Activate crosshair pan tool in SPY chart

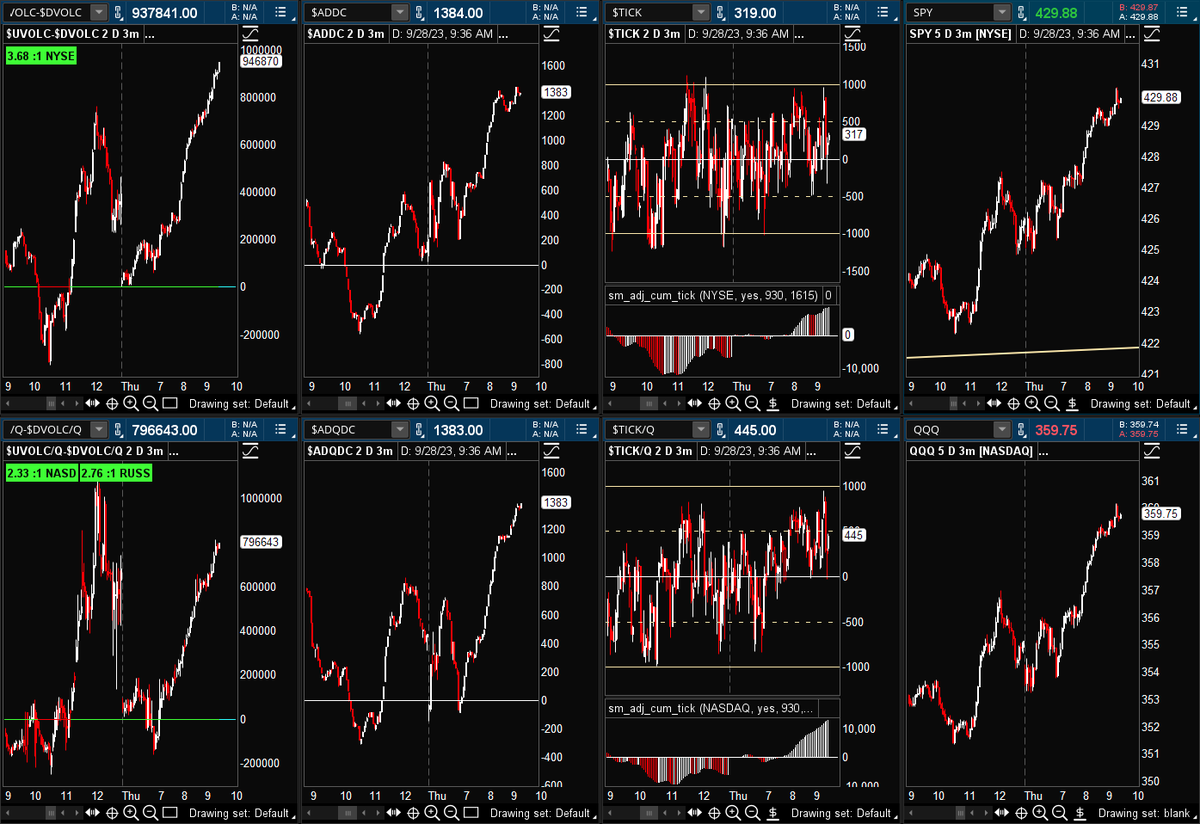(1014, 404)
